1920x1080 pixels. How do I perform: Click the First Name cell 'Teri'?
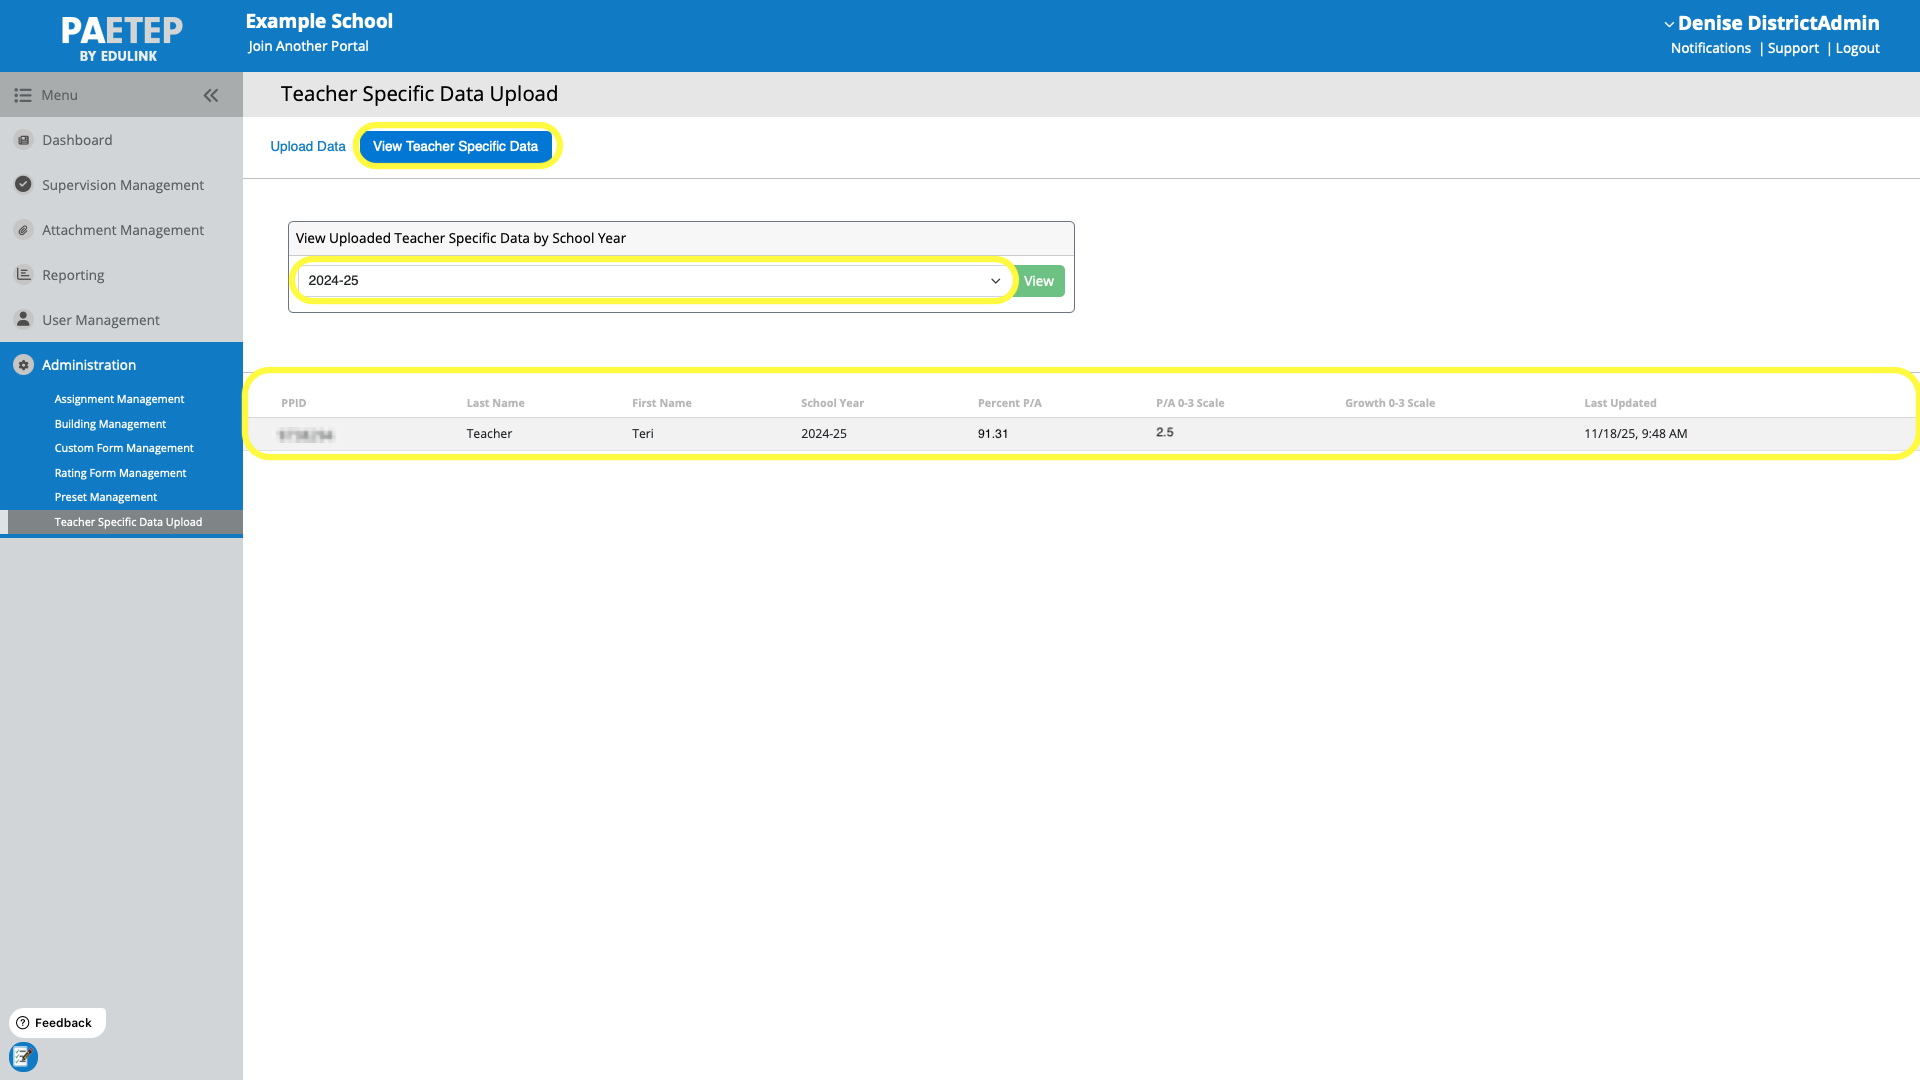643,434
